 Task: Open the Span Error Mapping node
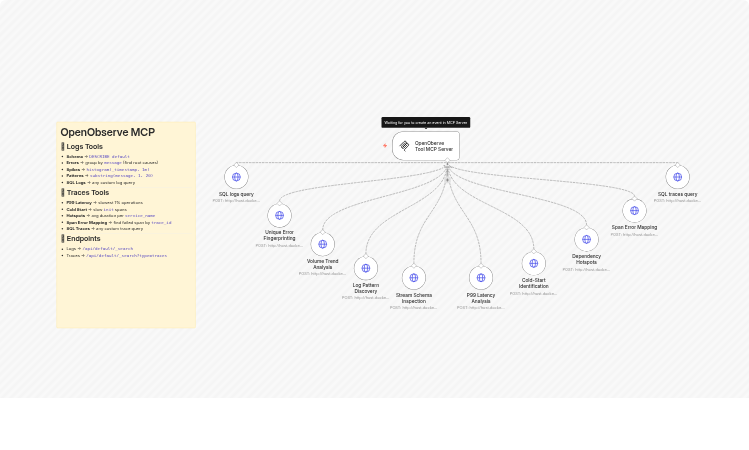(x=634, y=211)
